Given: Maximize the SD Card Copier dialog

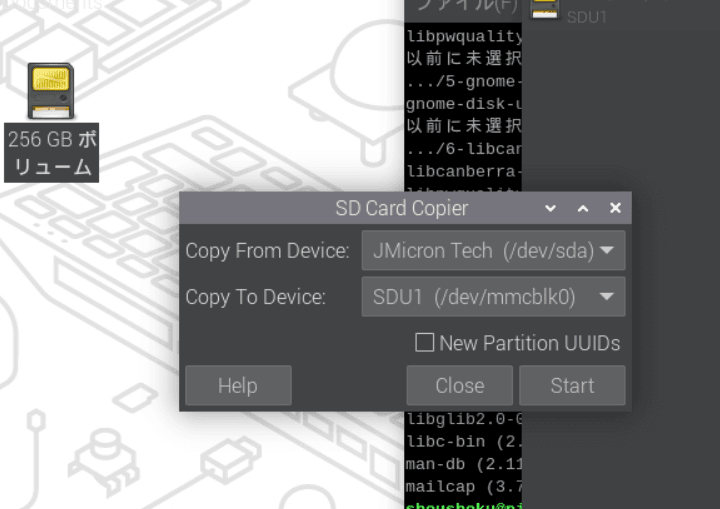Looking at the screenshot, I should 583,209.
